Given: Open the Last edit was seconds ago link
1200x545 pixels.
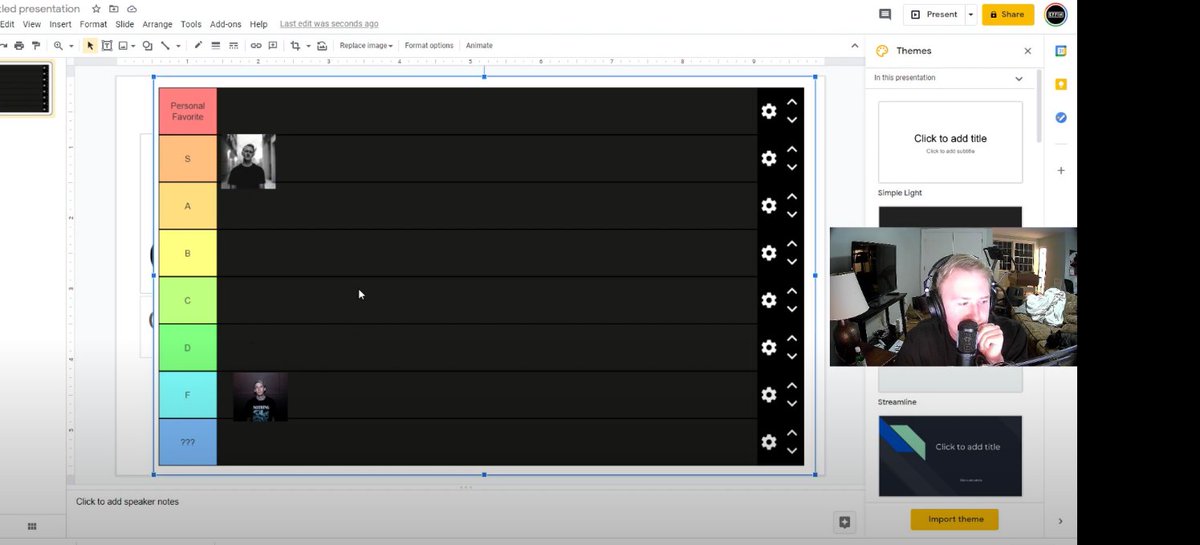Looking at the screenshot, I should pyautogui.click(x=329, y=24).
